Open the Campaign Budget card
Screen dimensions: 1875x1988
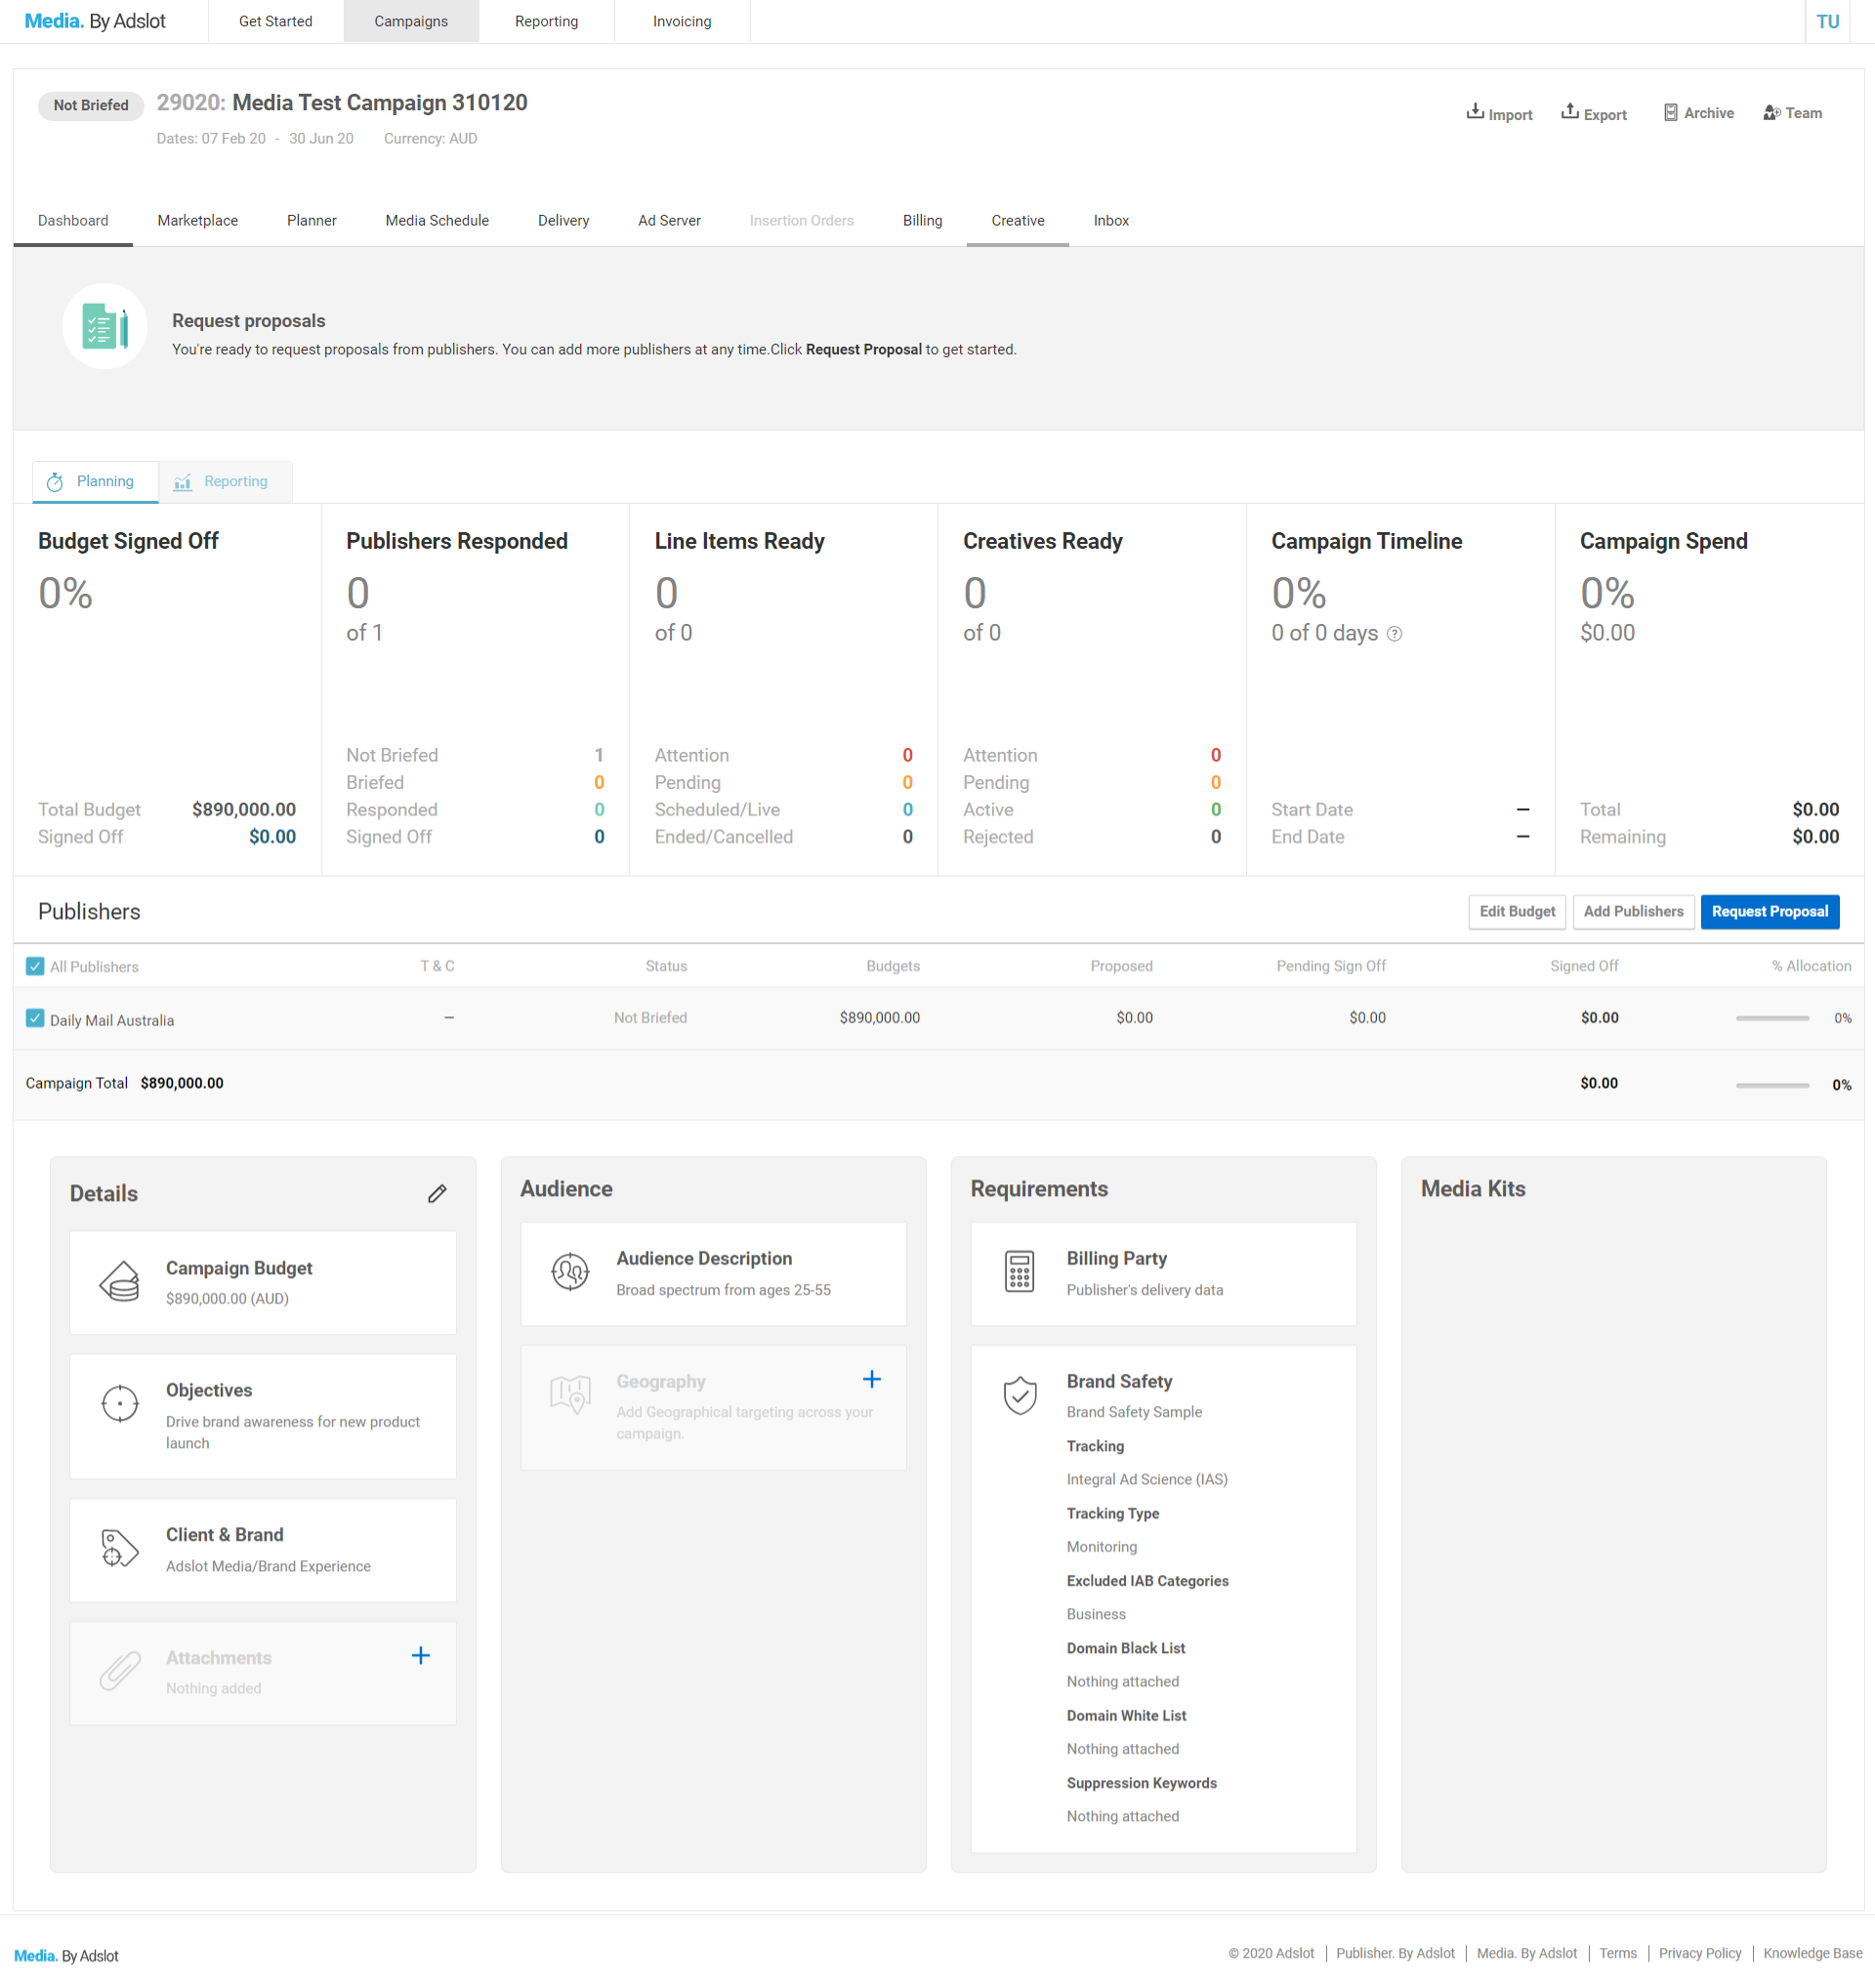(263, 1282)
